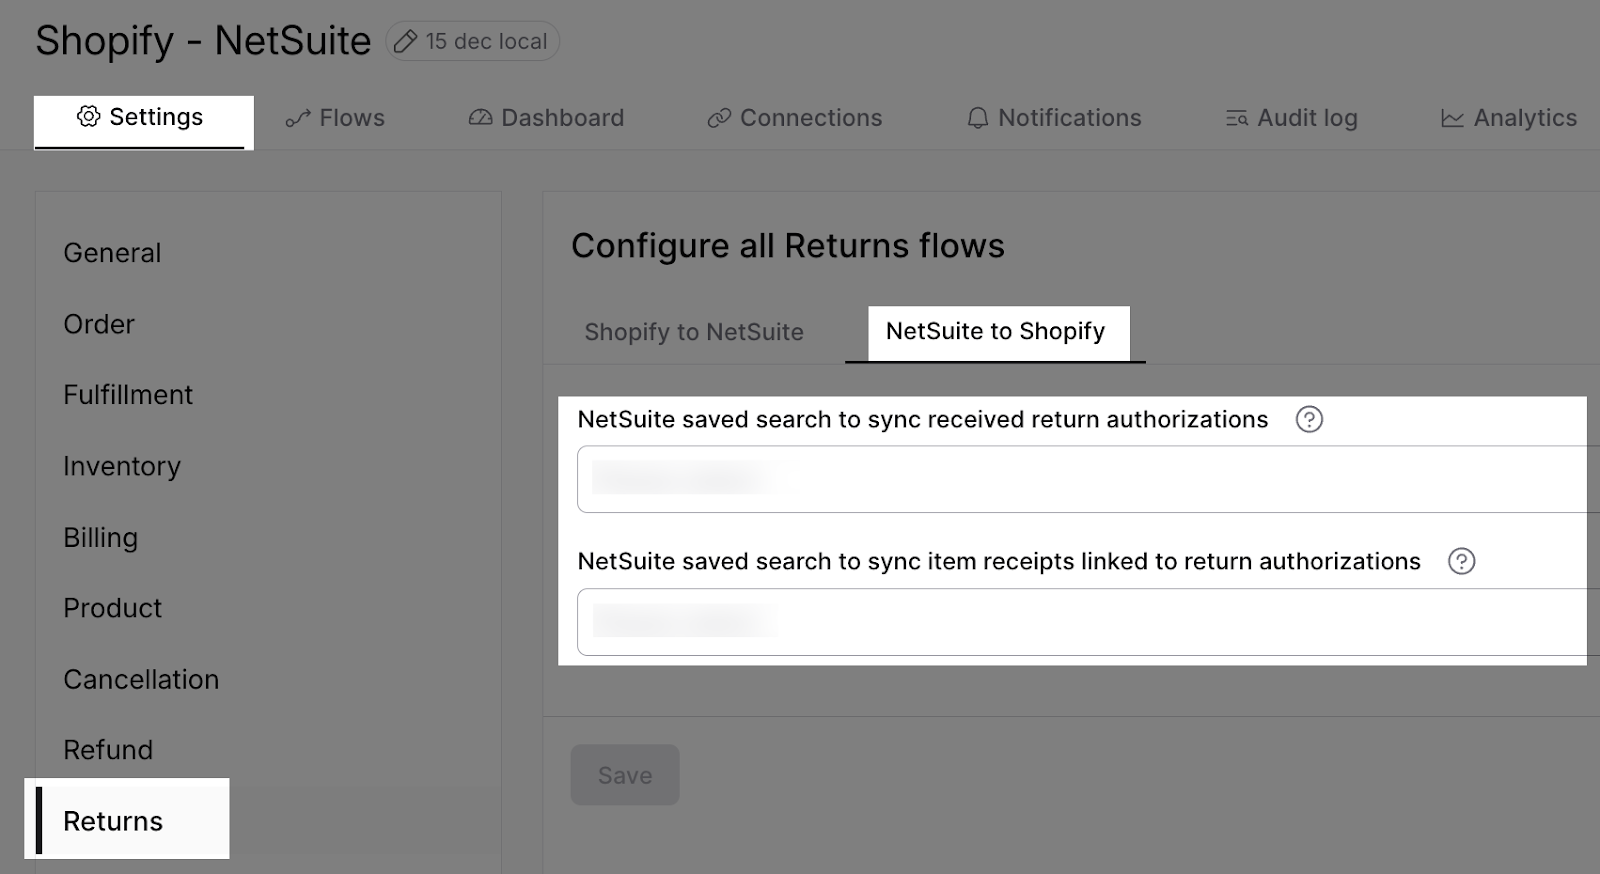Click the Audit log search-list icon
The height and width of the screenshot is (874, 1600).
coord(1237,118)
